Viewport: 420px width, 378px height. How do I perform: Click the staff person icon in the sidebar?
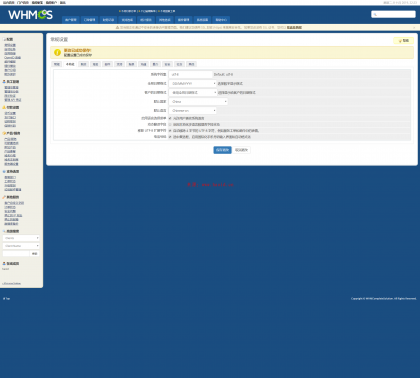tap(4, 82)
